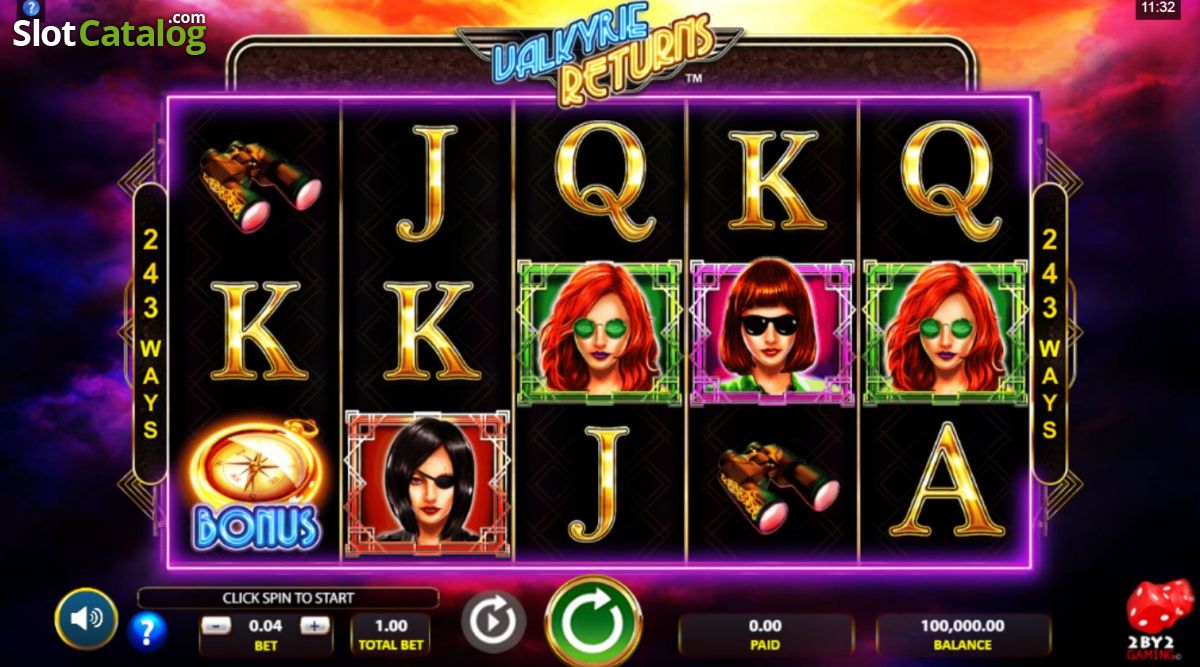The width and height of the screenshot is (1200, 667).
Task: Select the eyepatch woman symbol
Action: pos(428,483)
